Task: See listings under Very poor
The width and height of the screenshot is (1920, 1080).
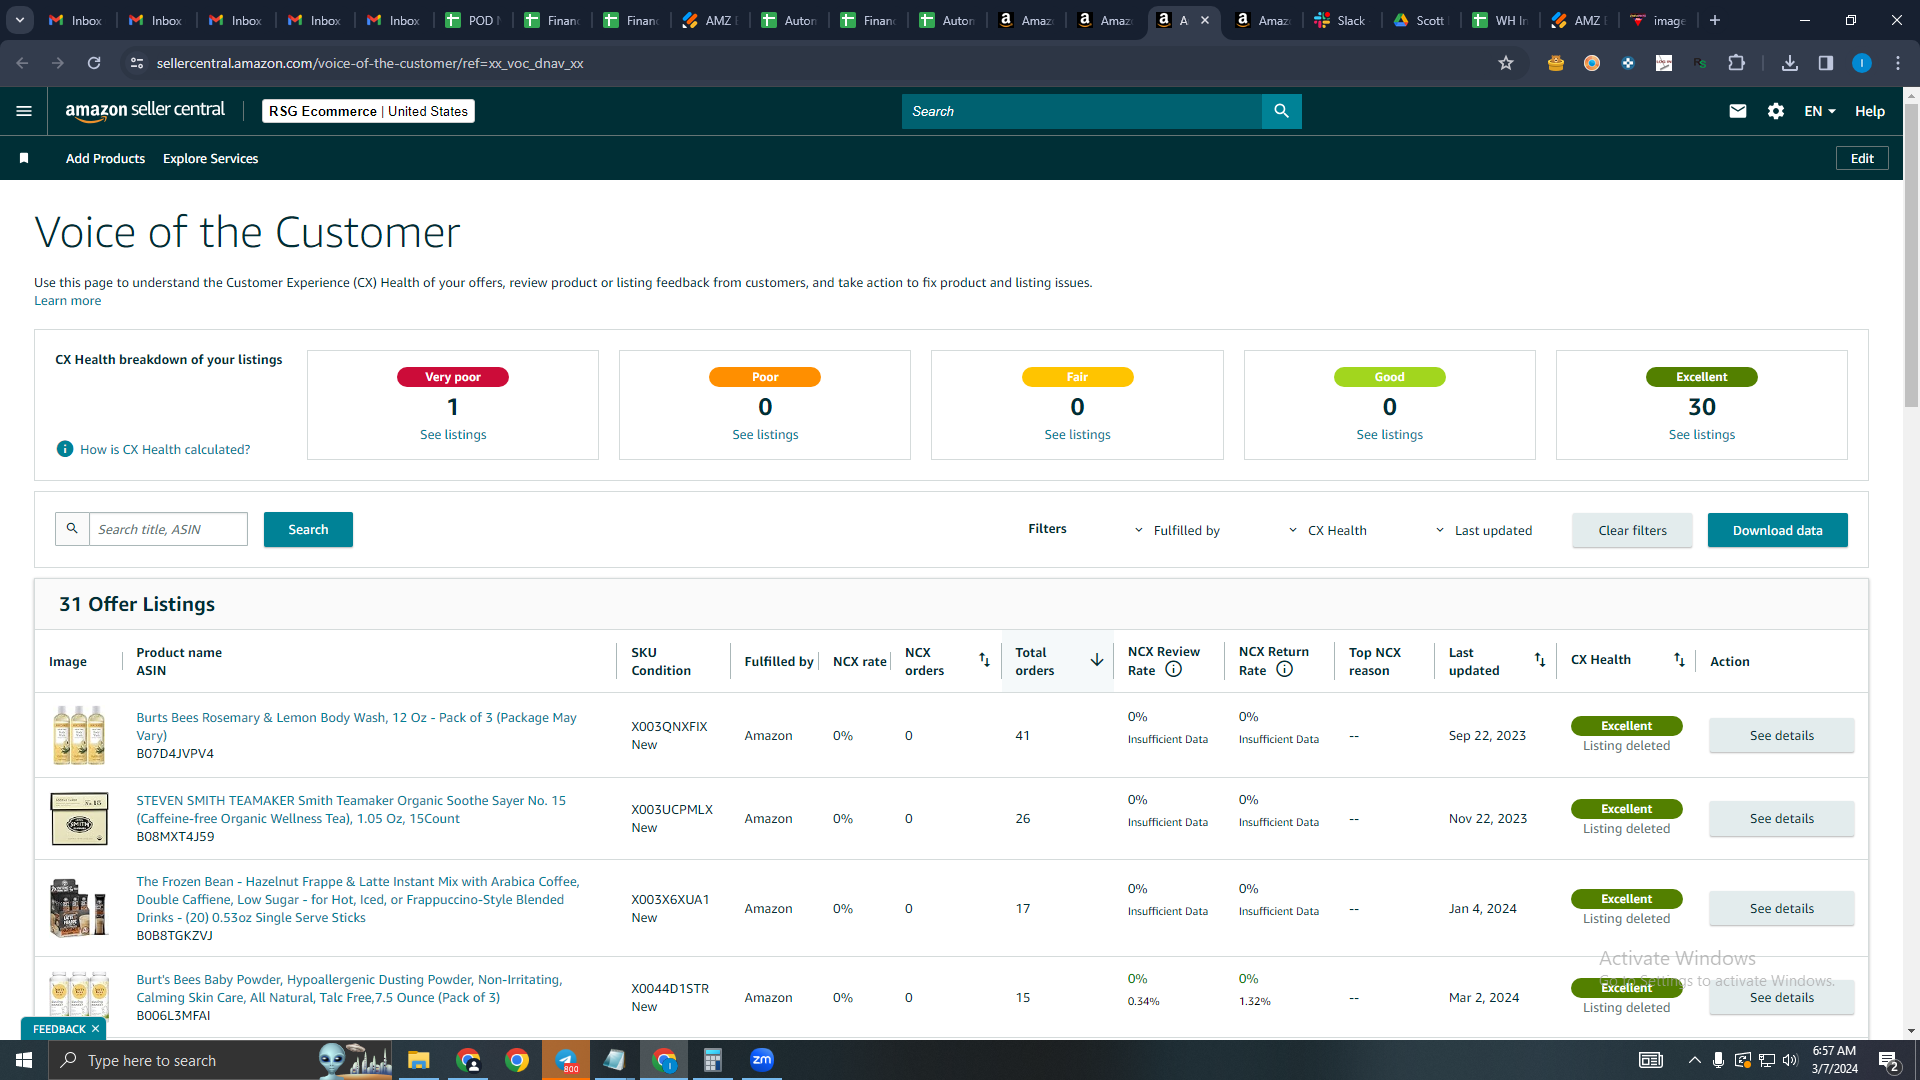Action: pos(453,434)
